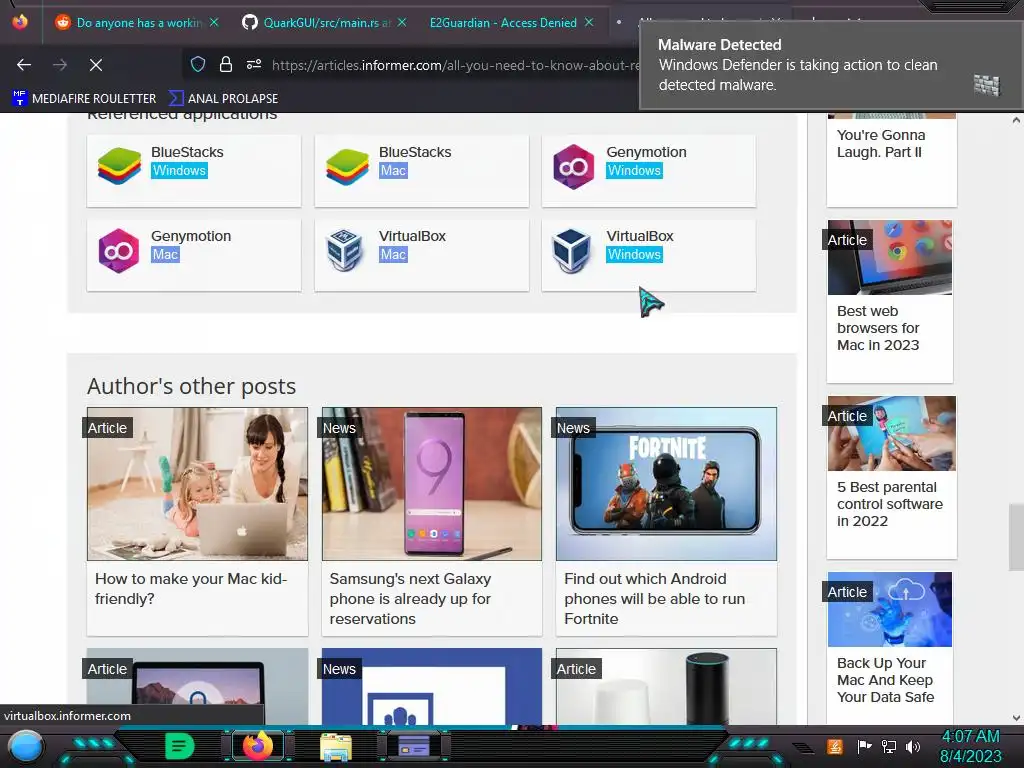Open sidebar '5 Best parental control software'
Screen dimensions: 1024x768
click(889, 504)
